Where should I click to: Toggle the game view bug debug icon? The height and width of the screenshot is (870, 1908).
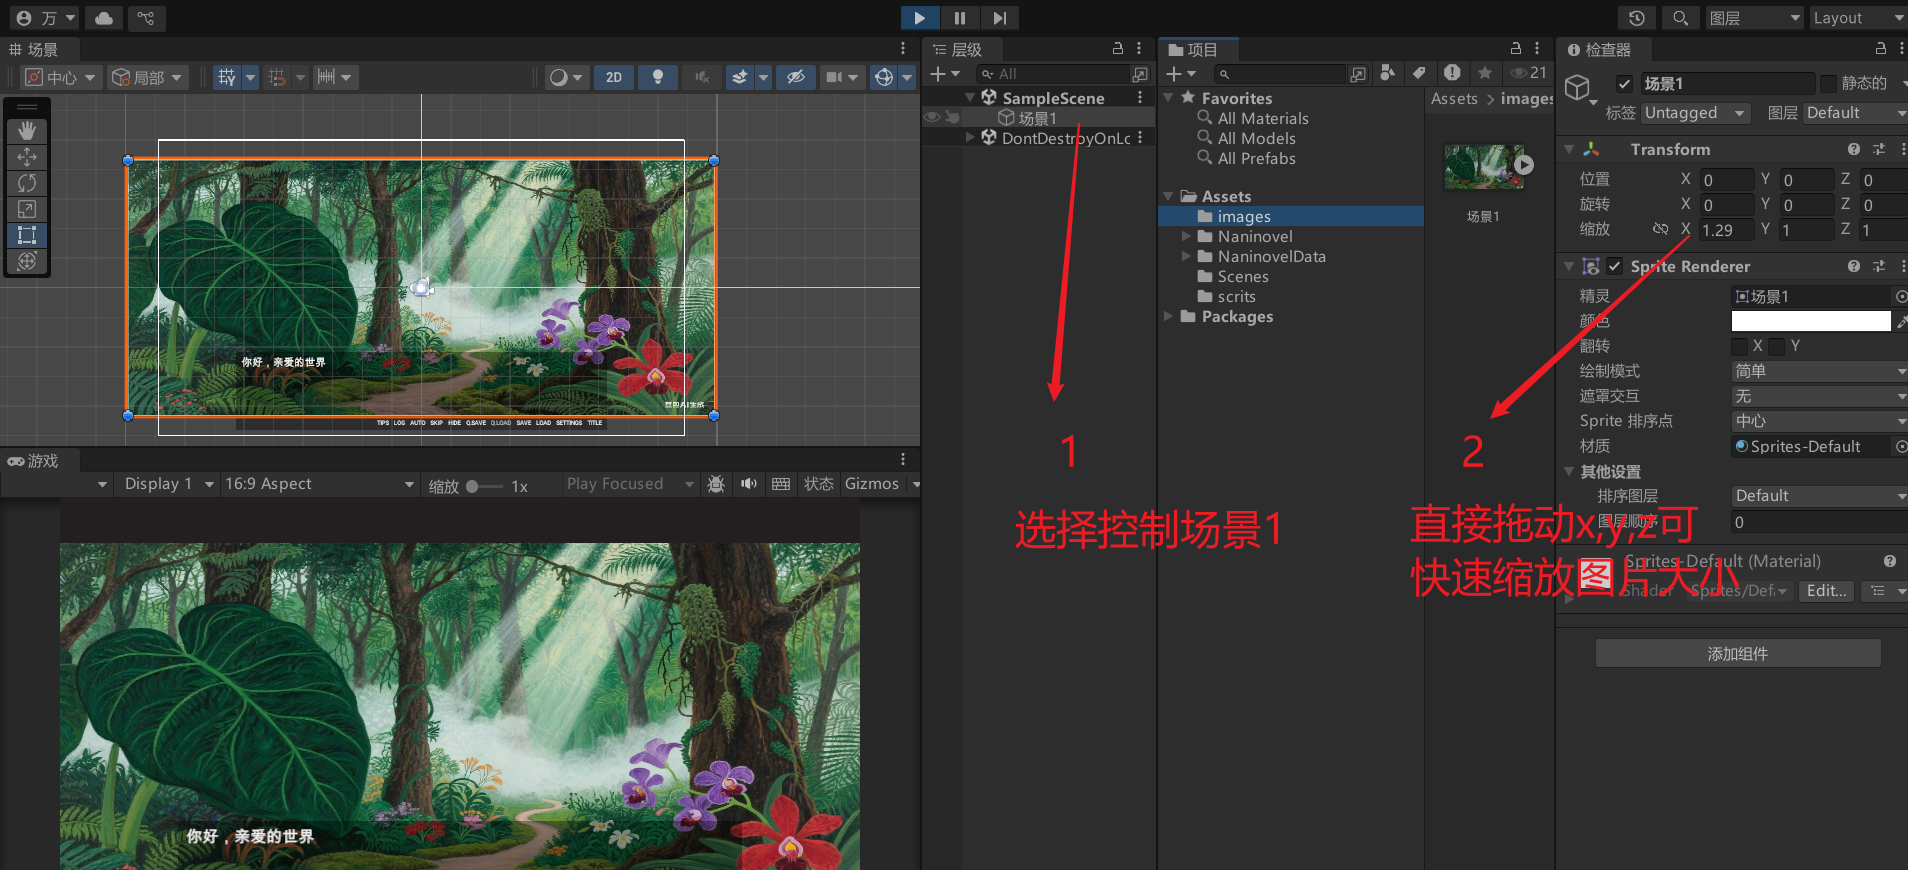pos(716,484)
